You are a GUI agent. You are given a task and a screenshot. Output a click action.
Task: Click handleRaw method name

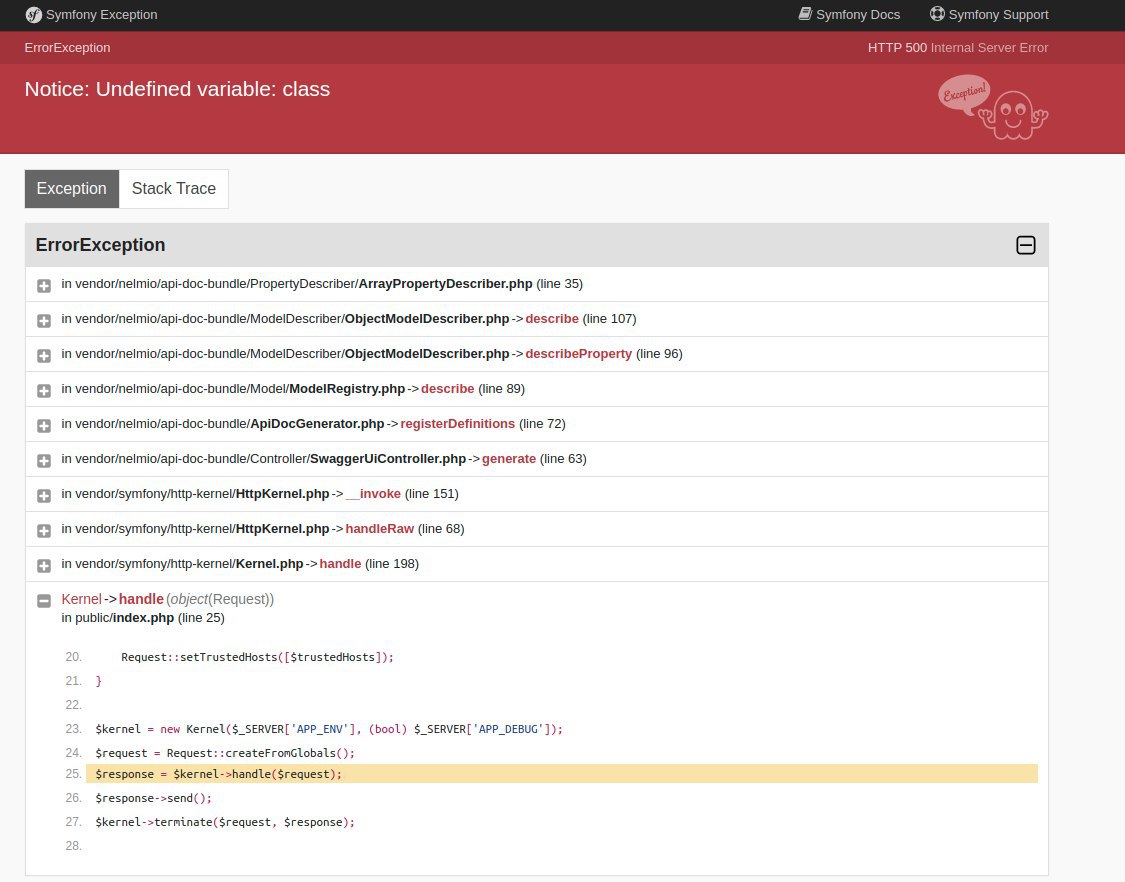(x=380, y=529)
